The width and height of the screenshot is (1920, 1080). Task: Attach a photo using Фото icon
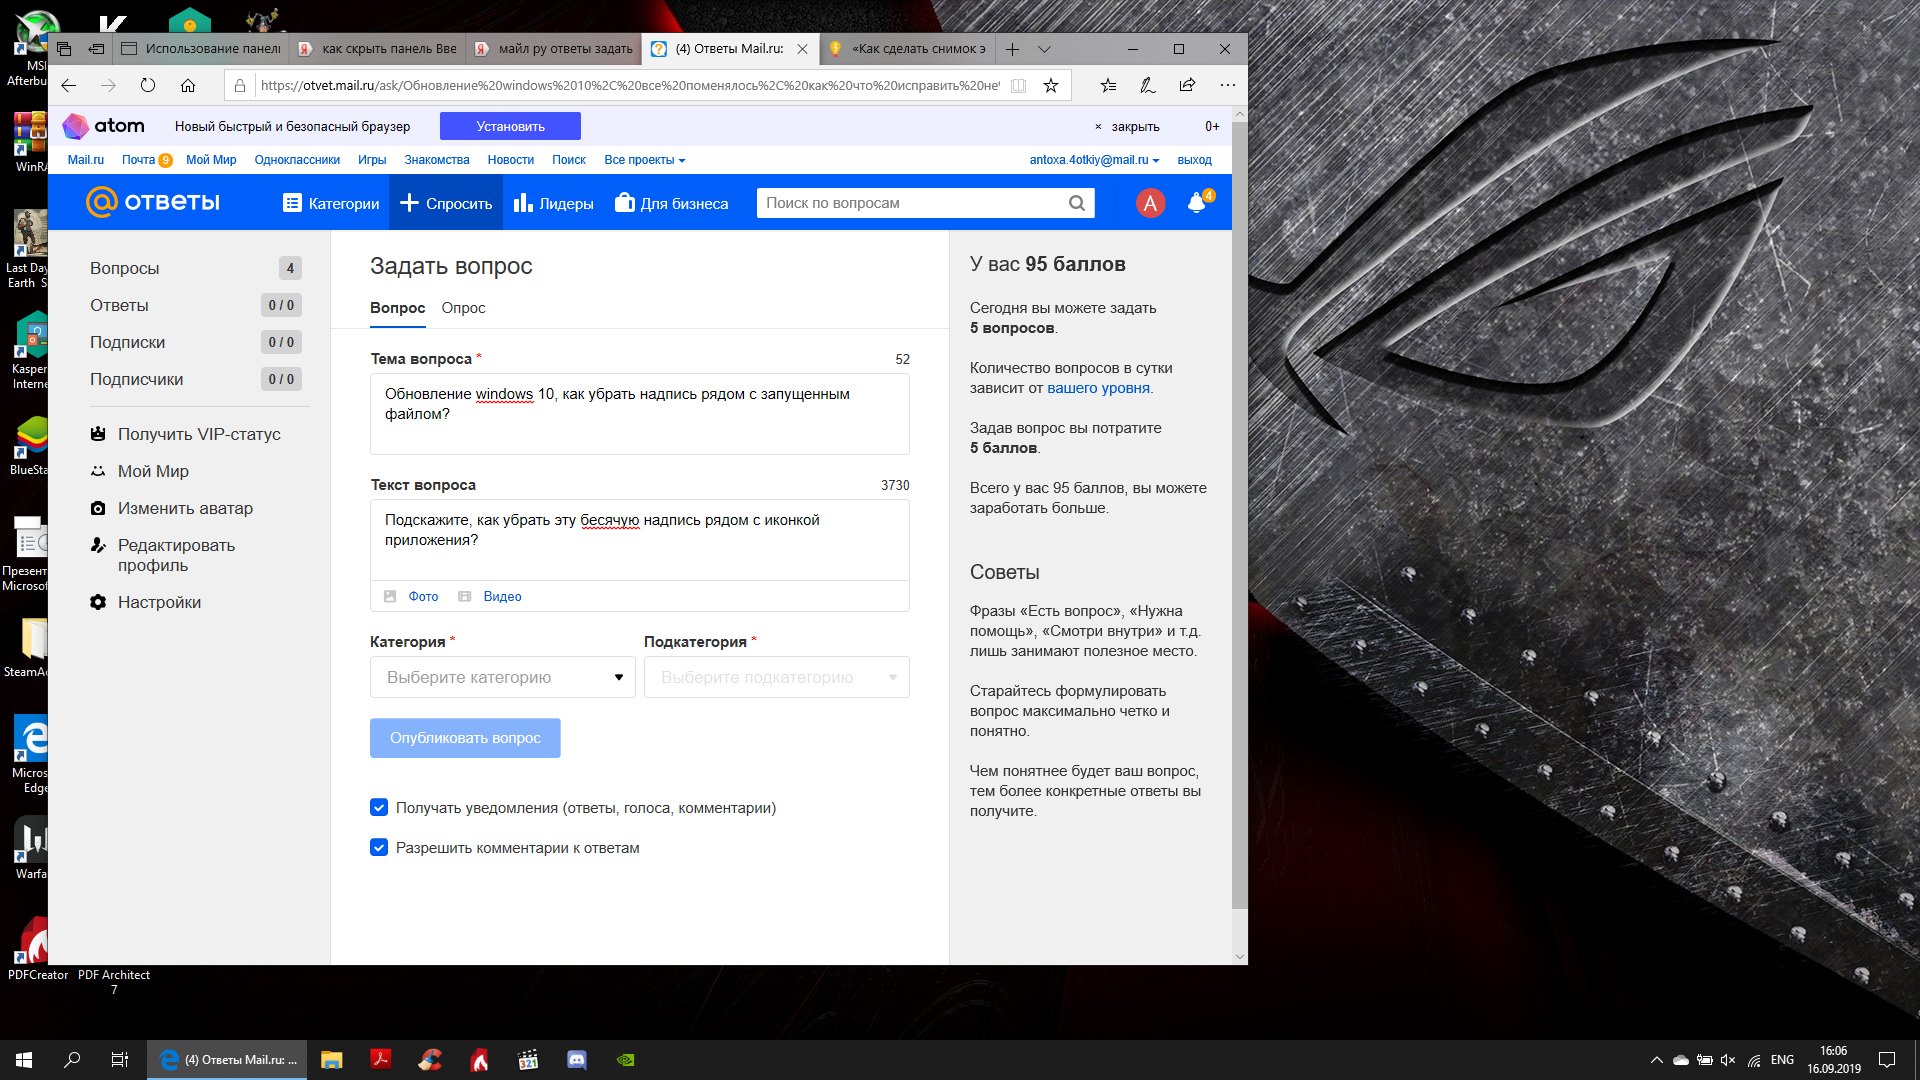[412, 597]
